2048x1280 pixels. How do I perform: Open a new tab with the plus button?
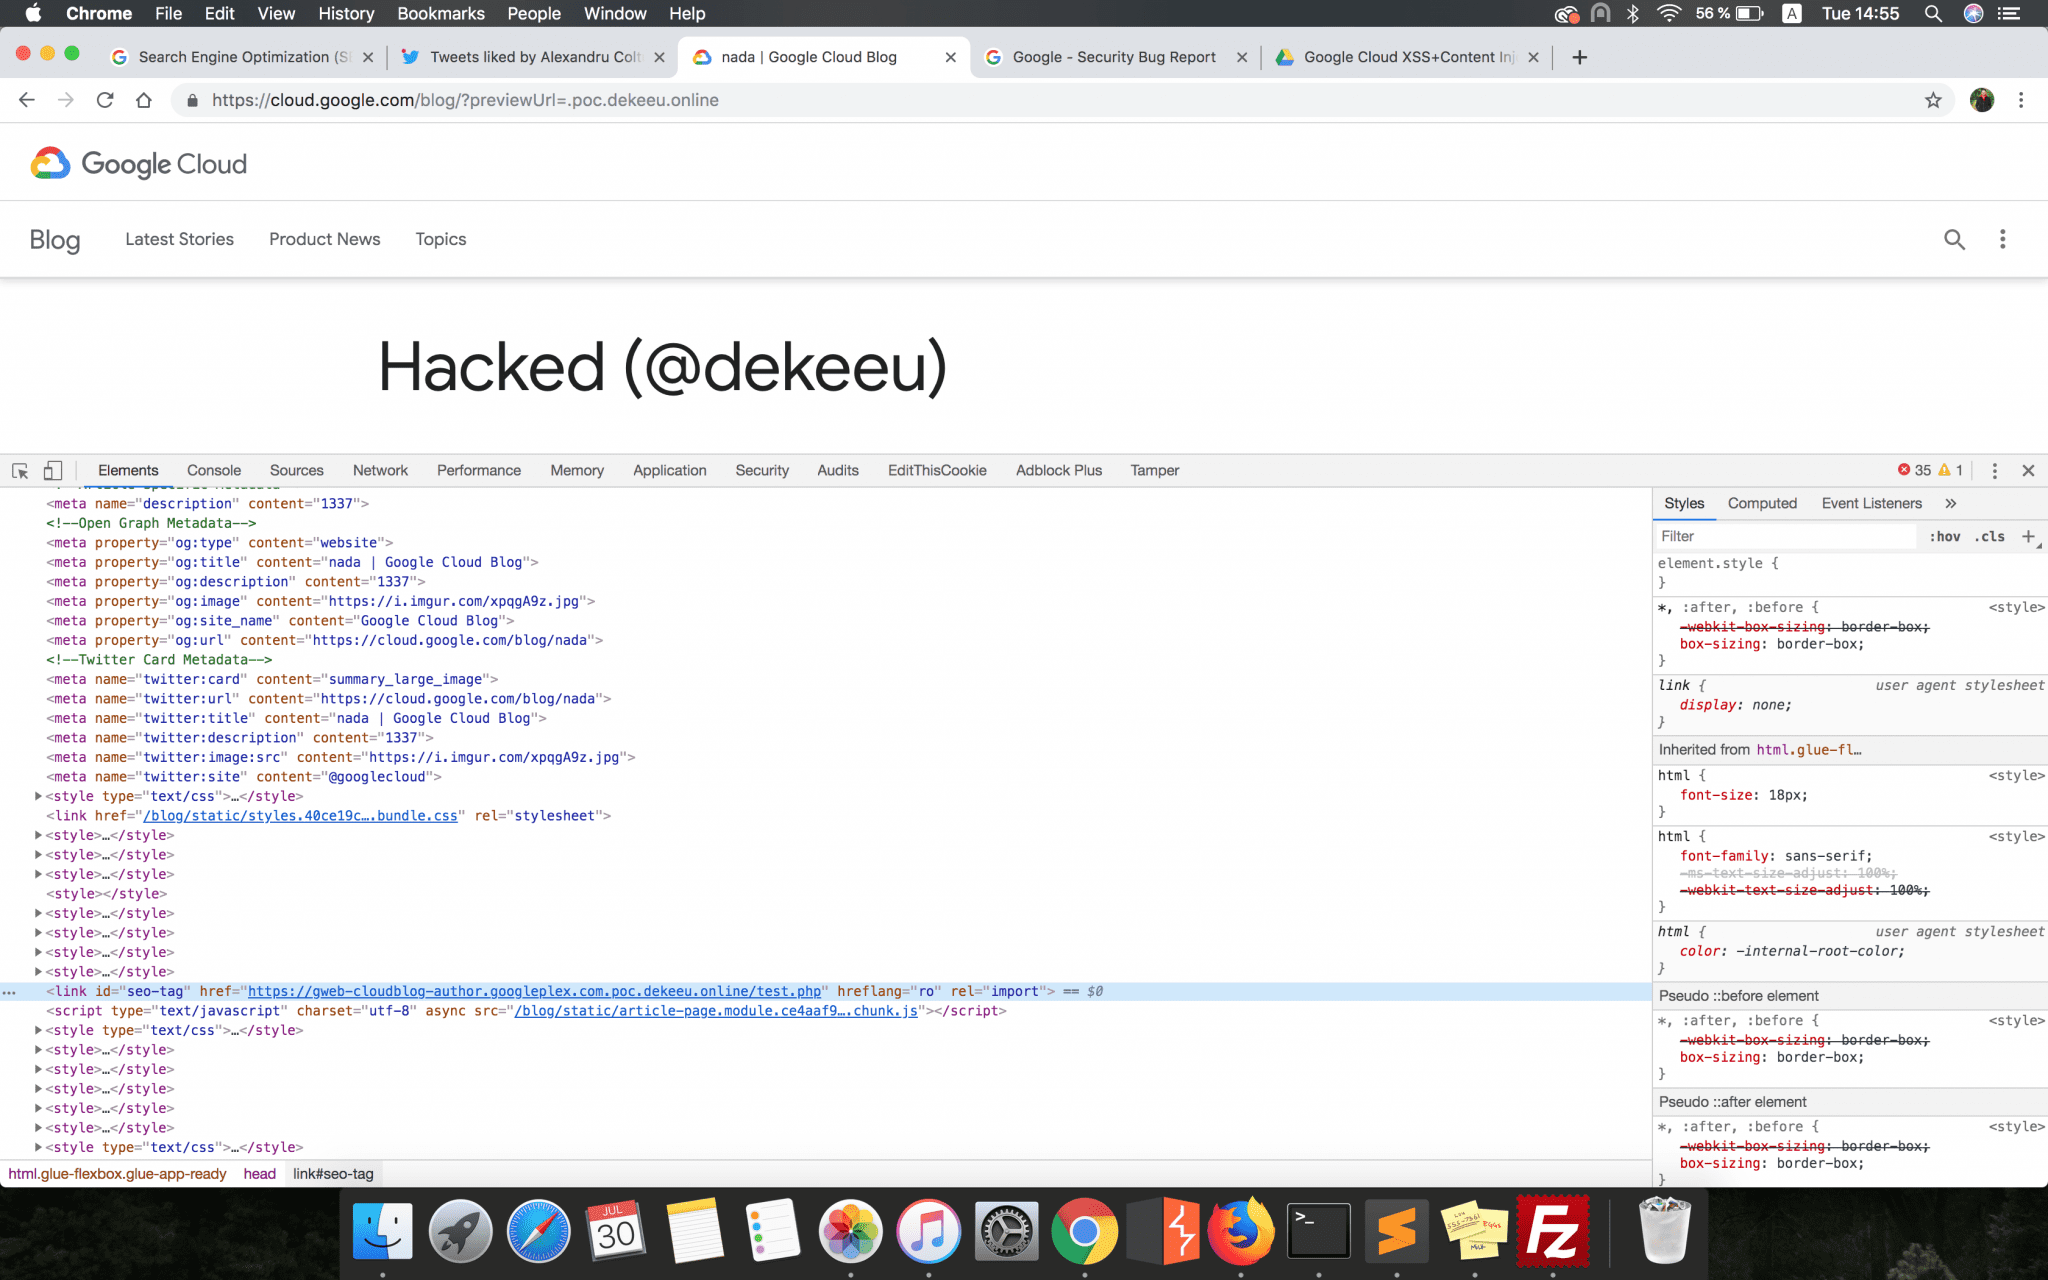[x=1580, y=57]
